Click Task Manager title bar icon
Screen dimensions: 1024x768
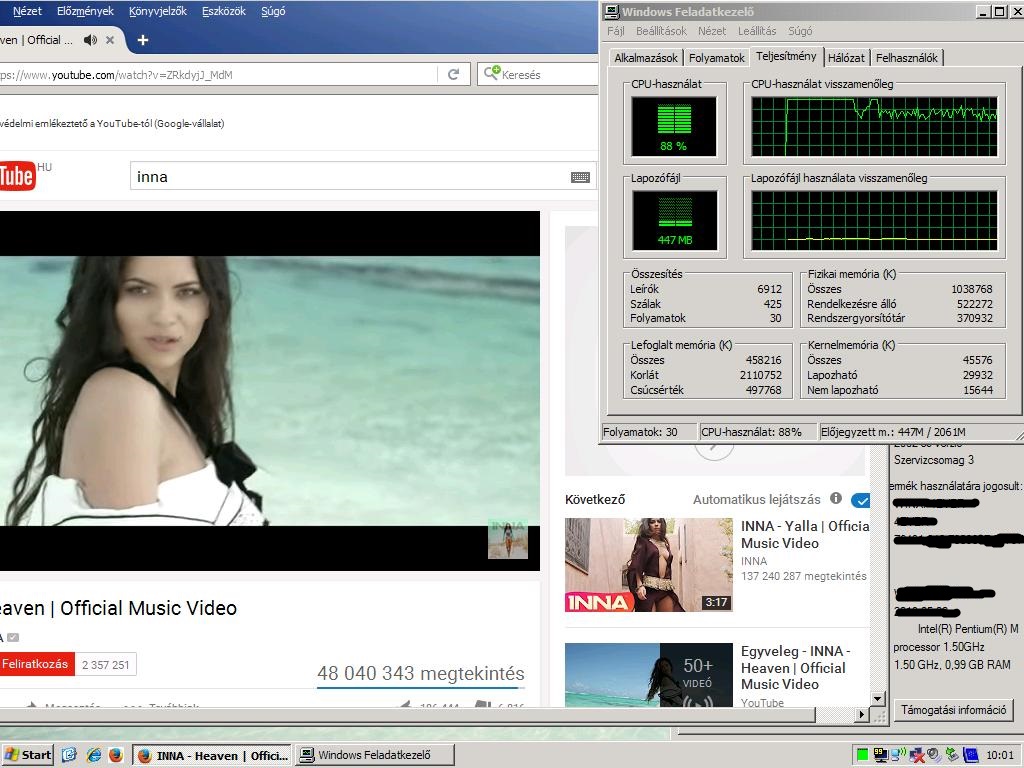[612, 11]
